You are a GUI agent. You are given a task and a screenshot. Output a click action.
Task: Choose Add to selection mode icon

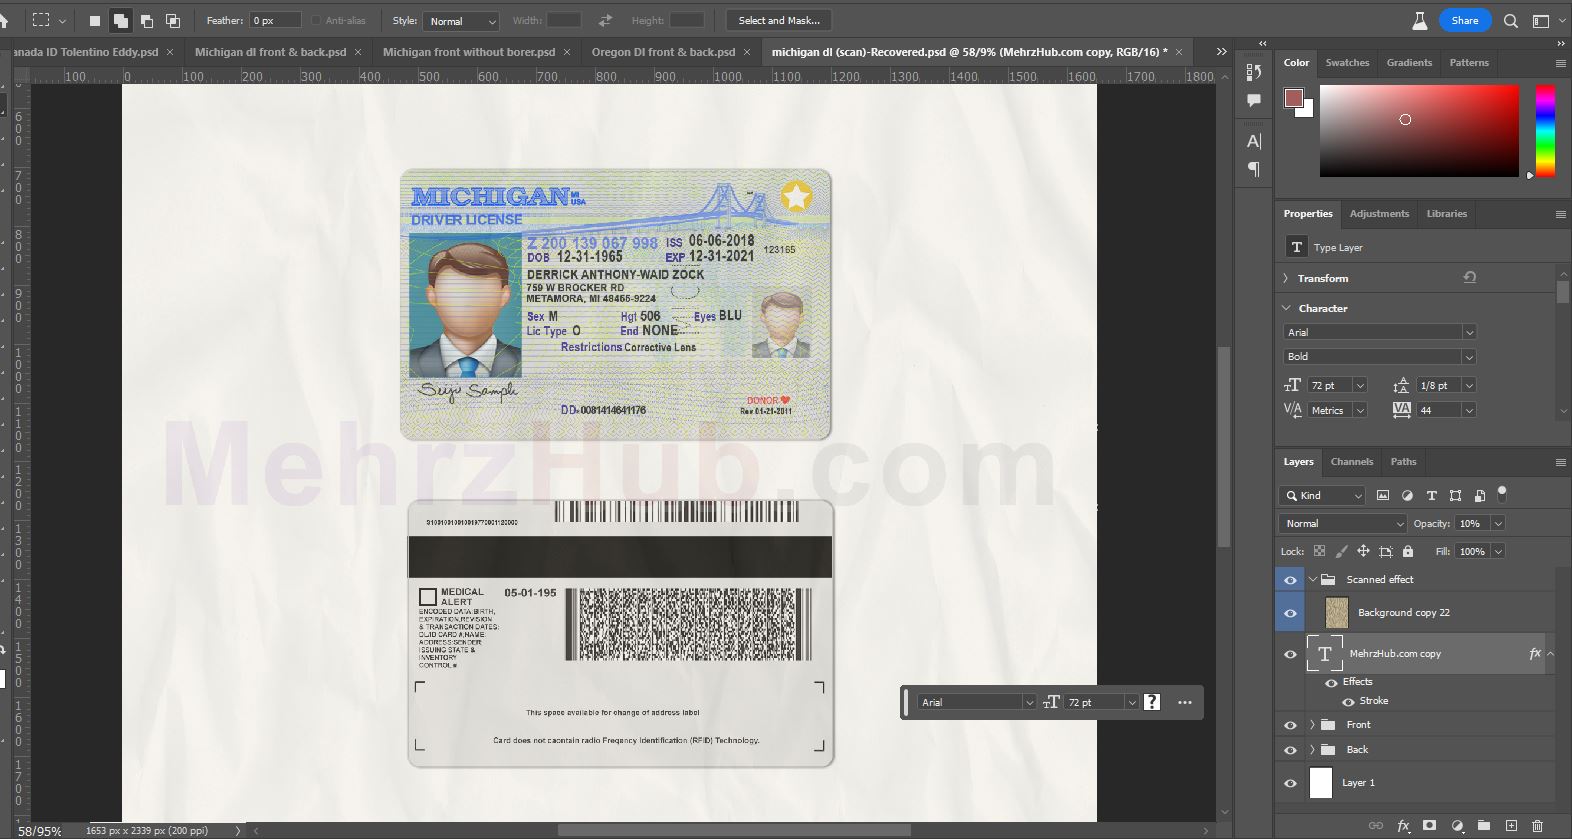click(120, 20)
